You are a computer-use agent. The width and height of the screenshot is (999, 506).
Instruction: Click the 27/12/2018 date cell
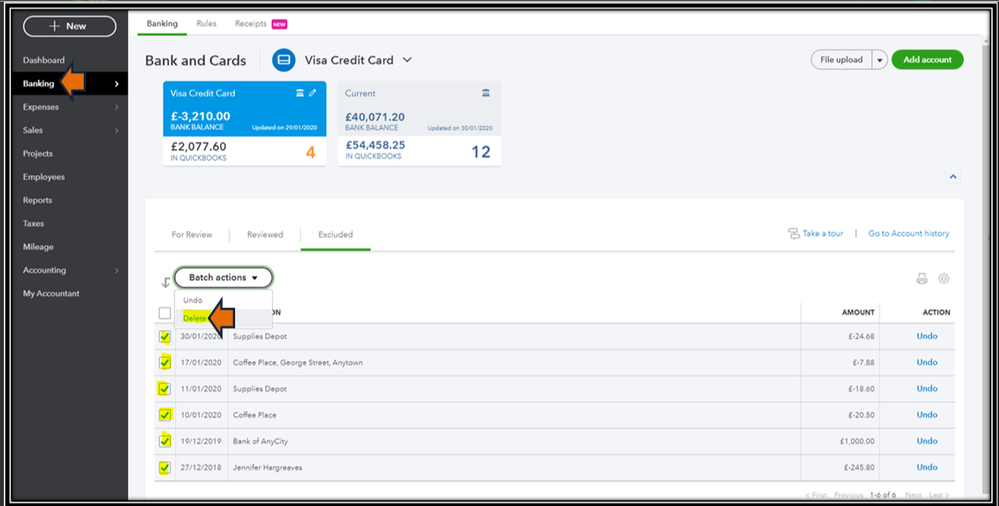coord(201,467)
